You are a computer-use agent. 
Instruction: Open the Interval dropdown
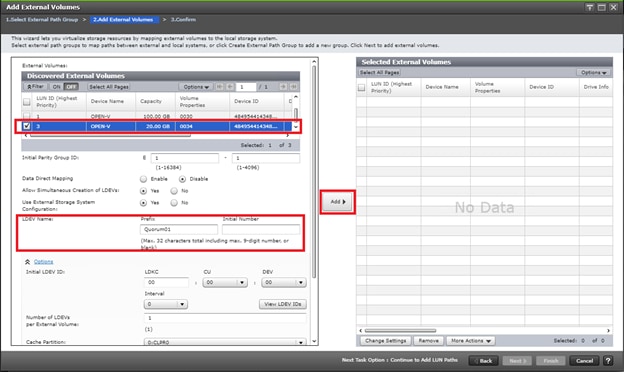click(166, 304)
